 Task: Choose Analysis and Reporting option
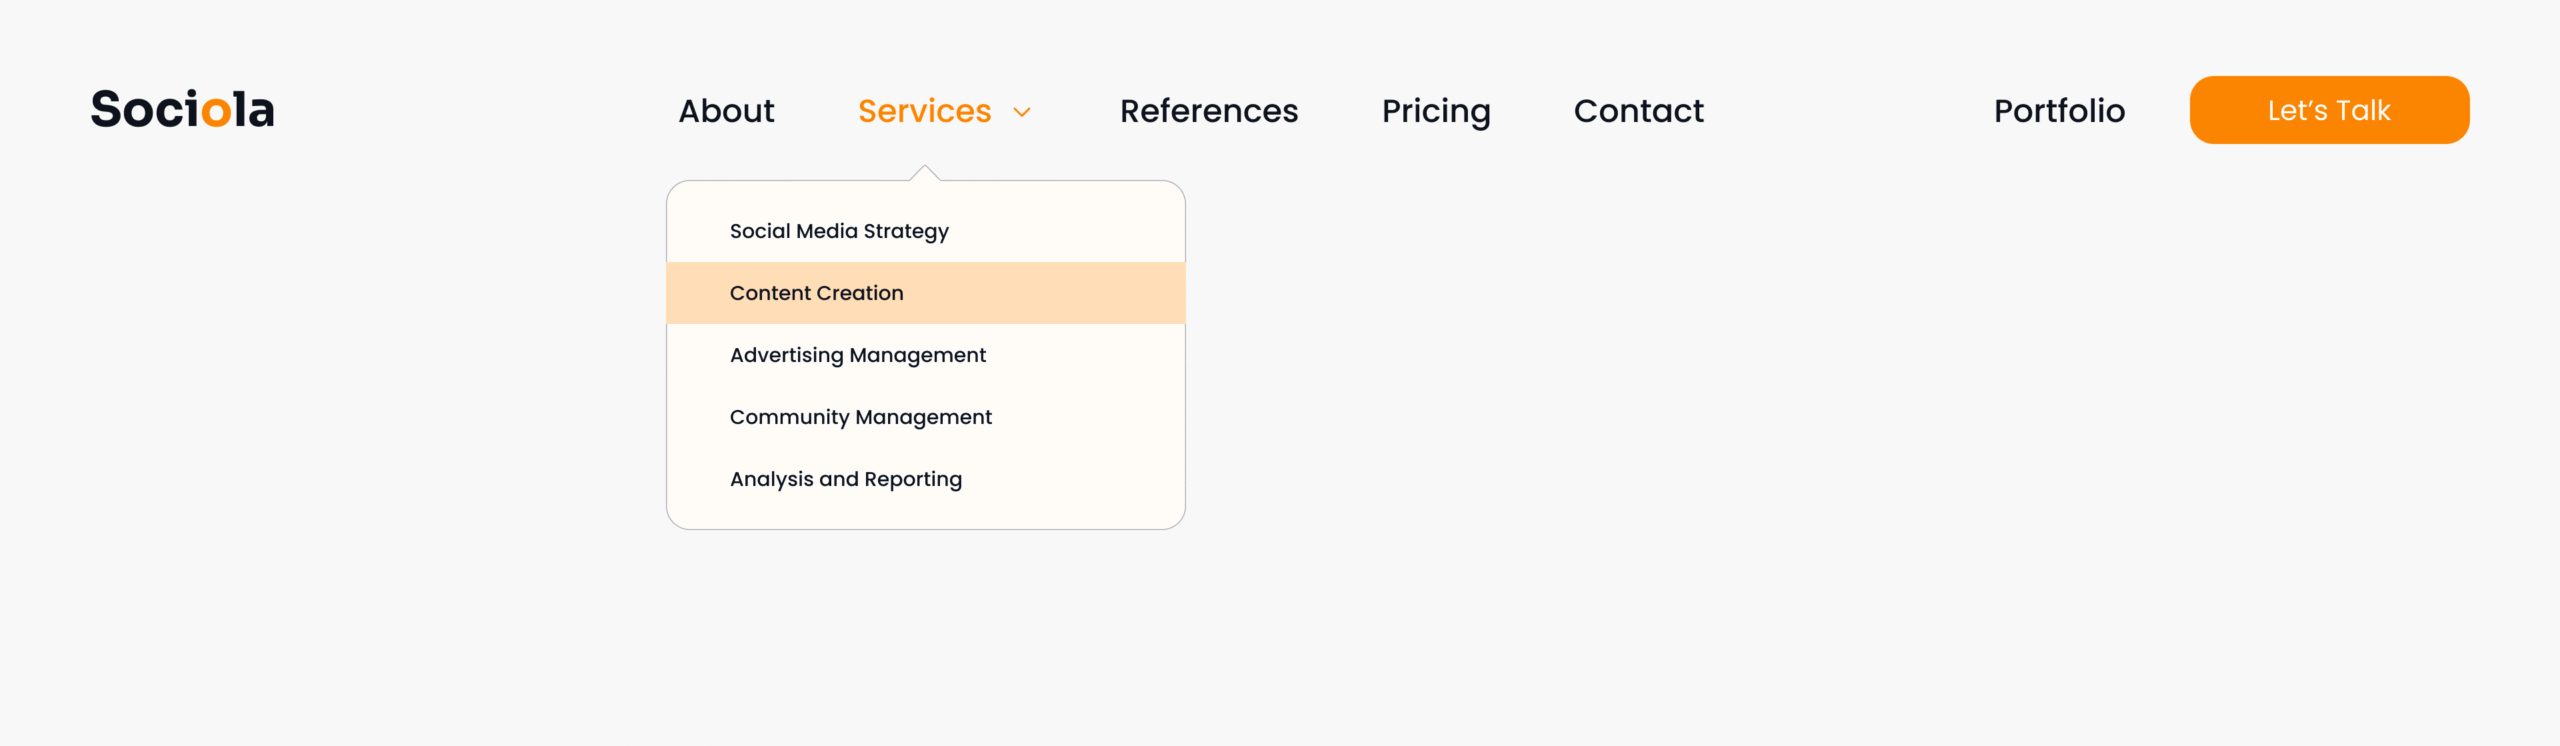click(x=845, y=479)
